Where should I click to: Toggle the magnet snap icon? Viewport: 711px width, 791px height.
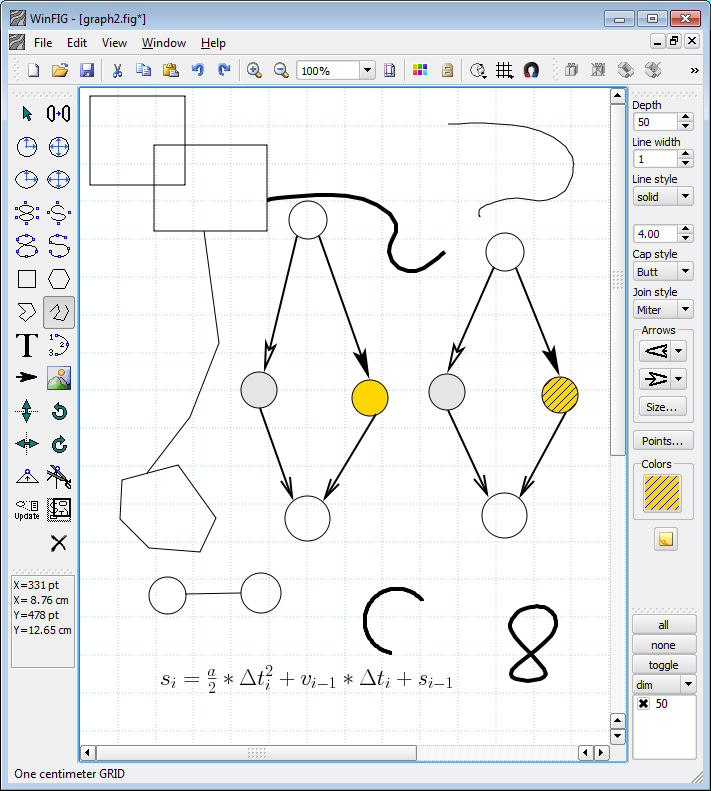tap(531, 70)
